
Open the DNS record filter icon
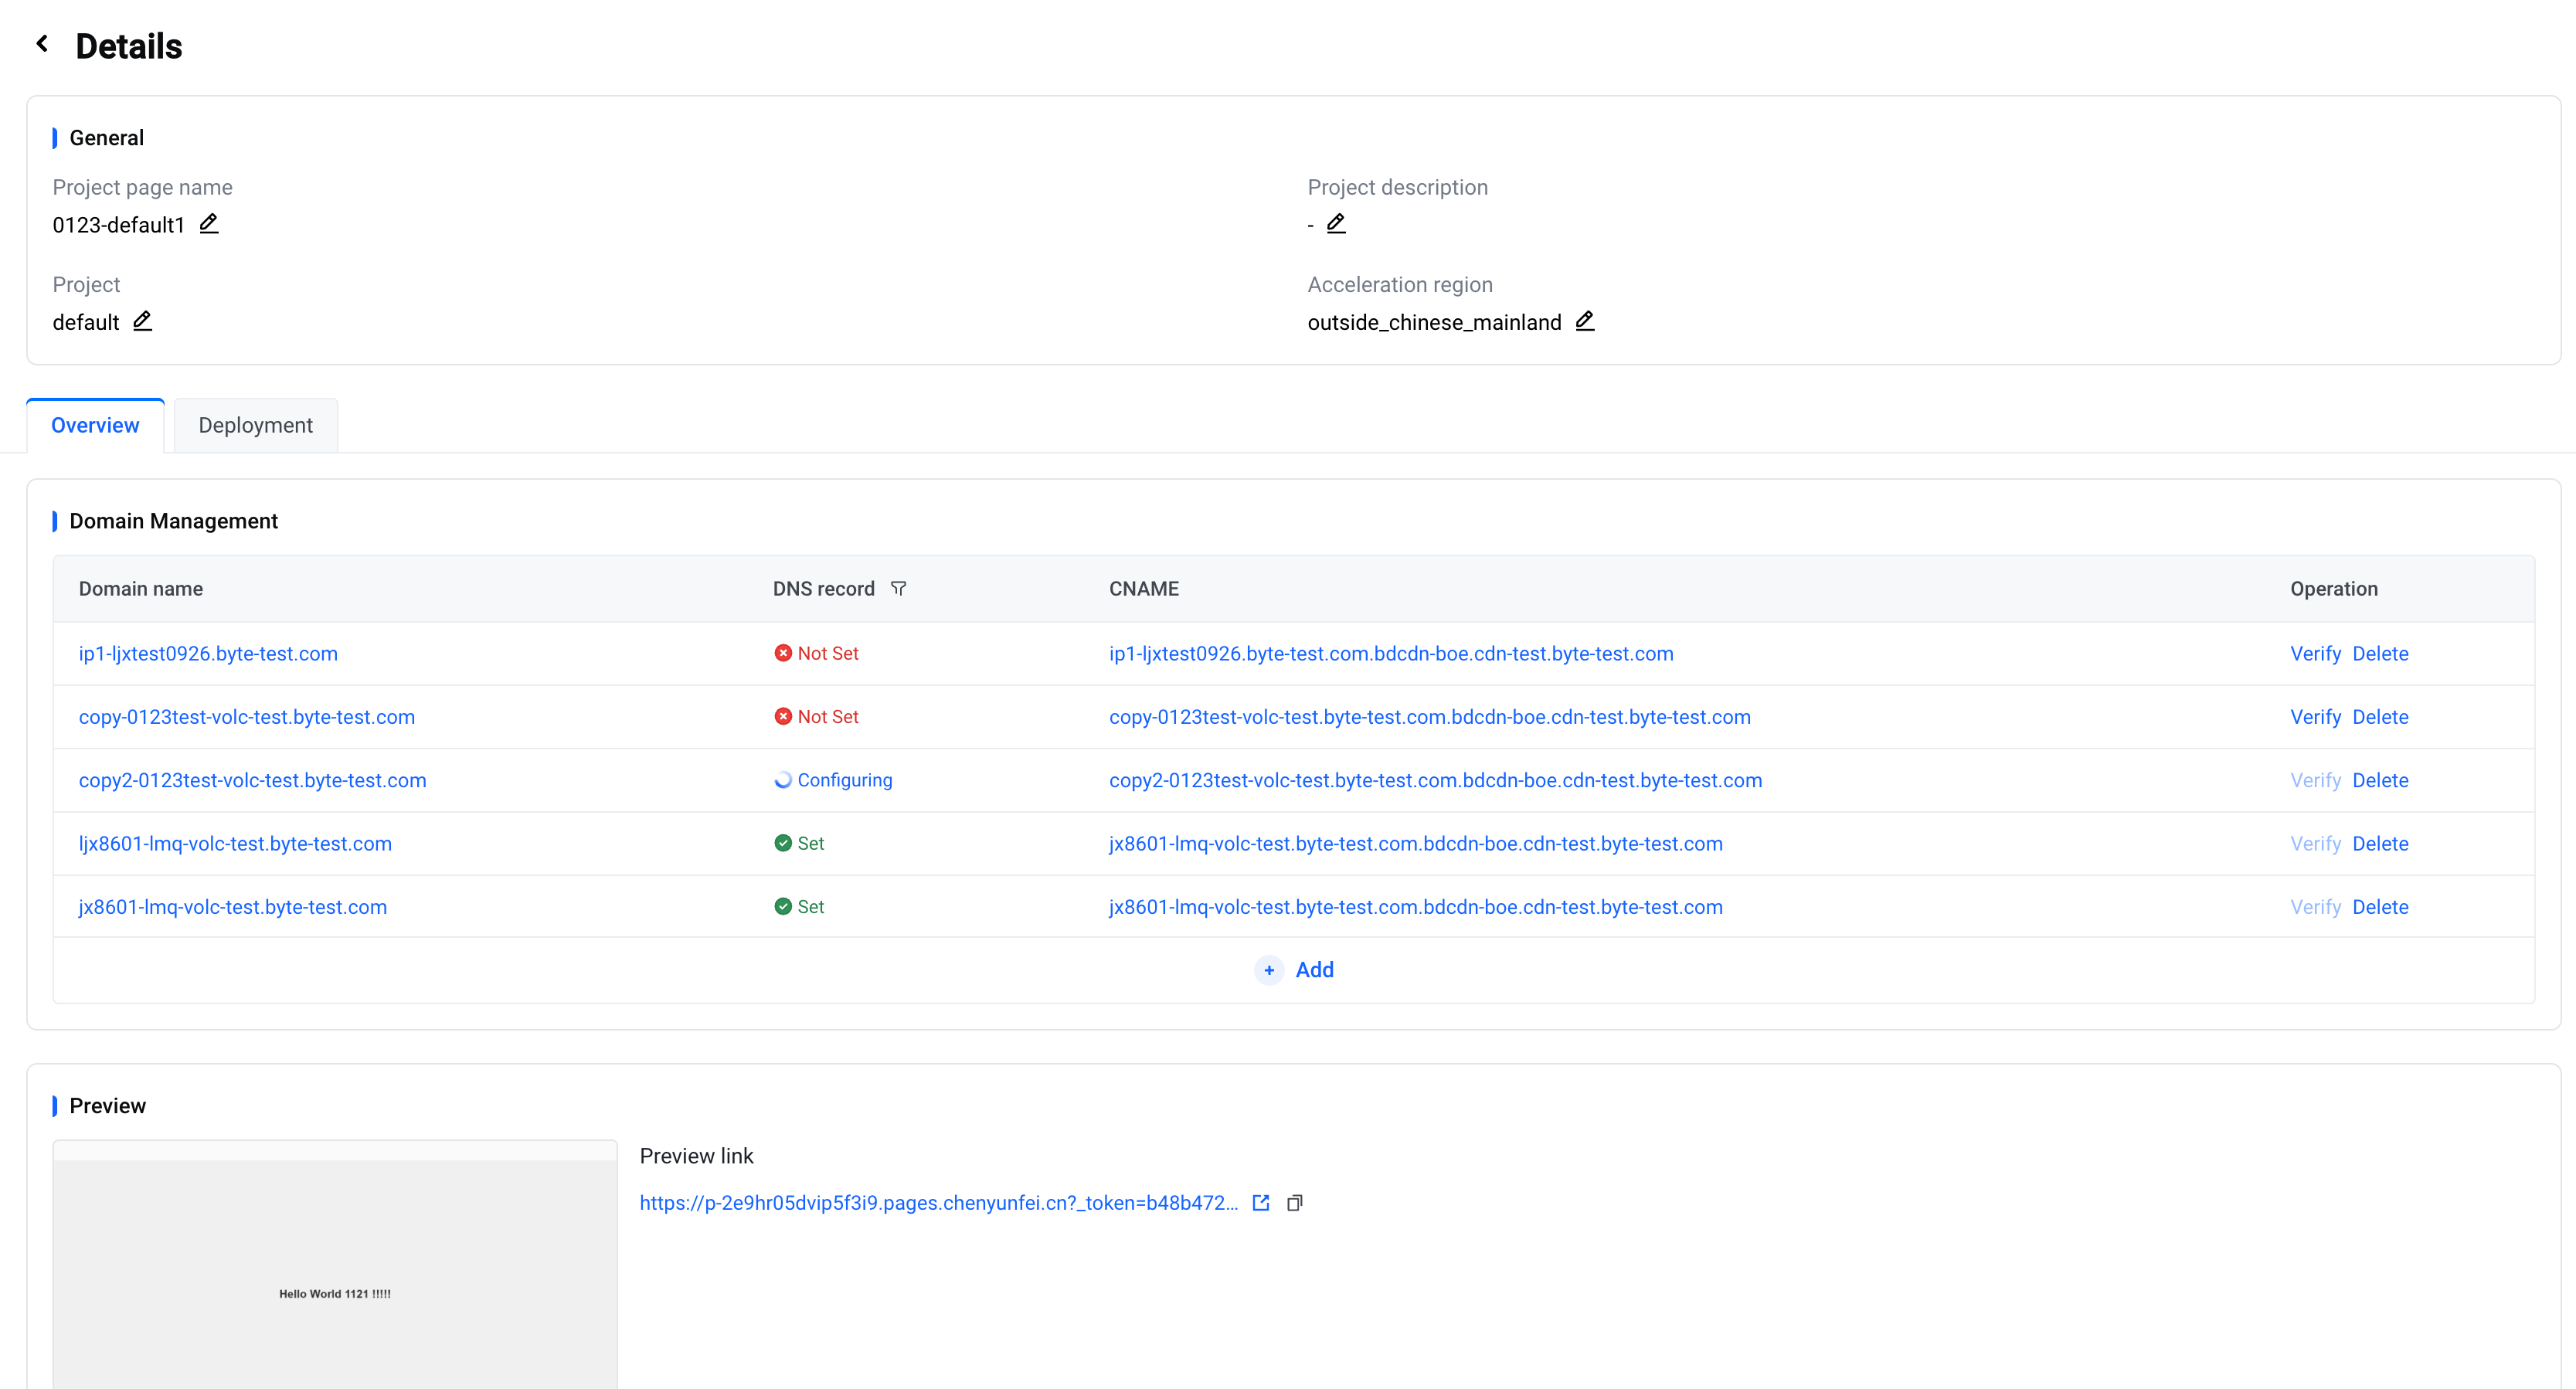(898, 588)
